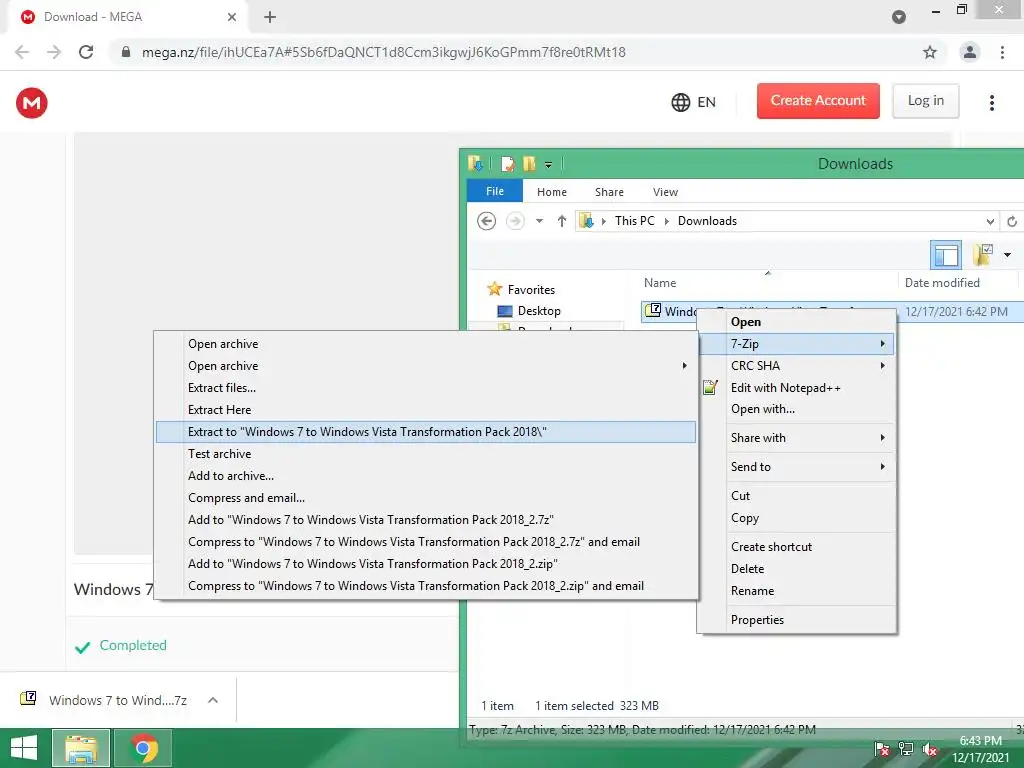
Task: Expand breadcrumb arrow between This PC and Downloads
Action: (x=667, y=221)
